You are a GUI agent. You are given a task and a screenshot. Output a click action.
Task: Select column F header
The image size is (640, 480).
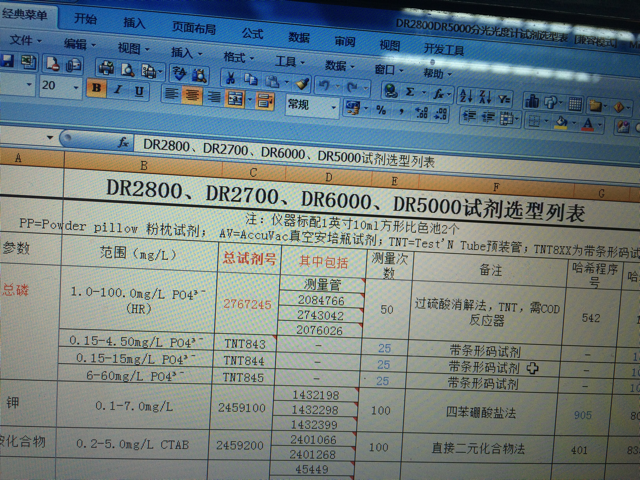point(496,187)
